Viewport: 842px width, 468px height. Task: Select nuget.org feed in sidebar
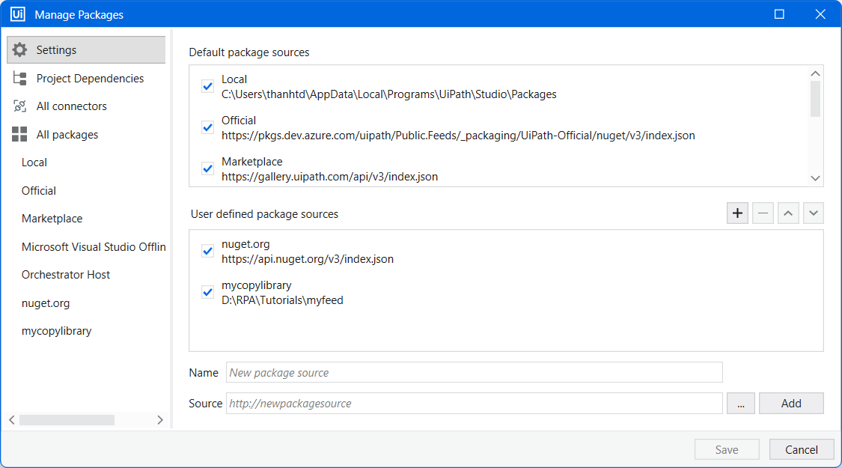coord(46,303)
